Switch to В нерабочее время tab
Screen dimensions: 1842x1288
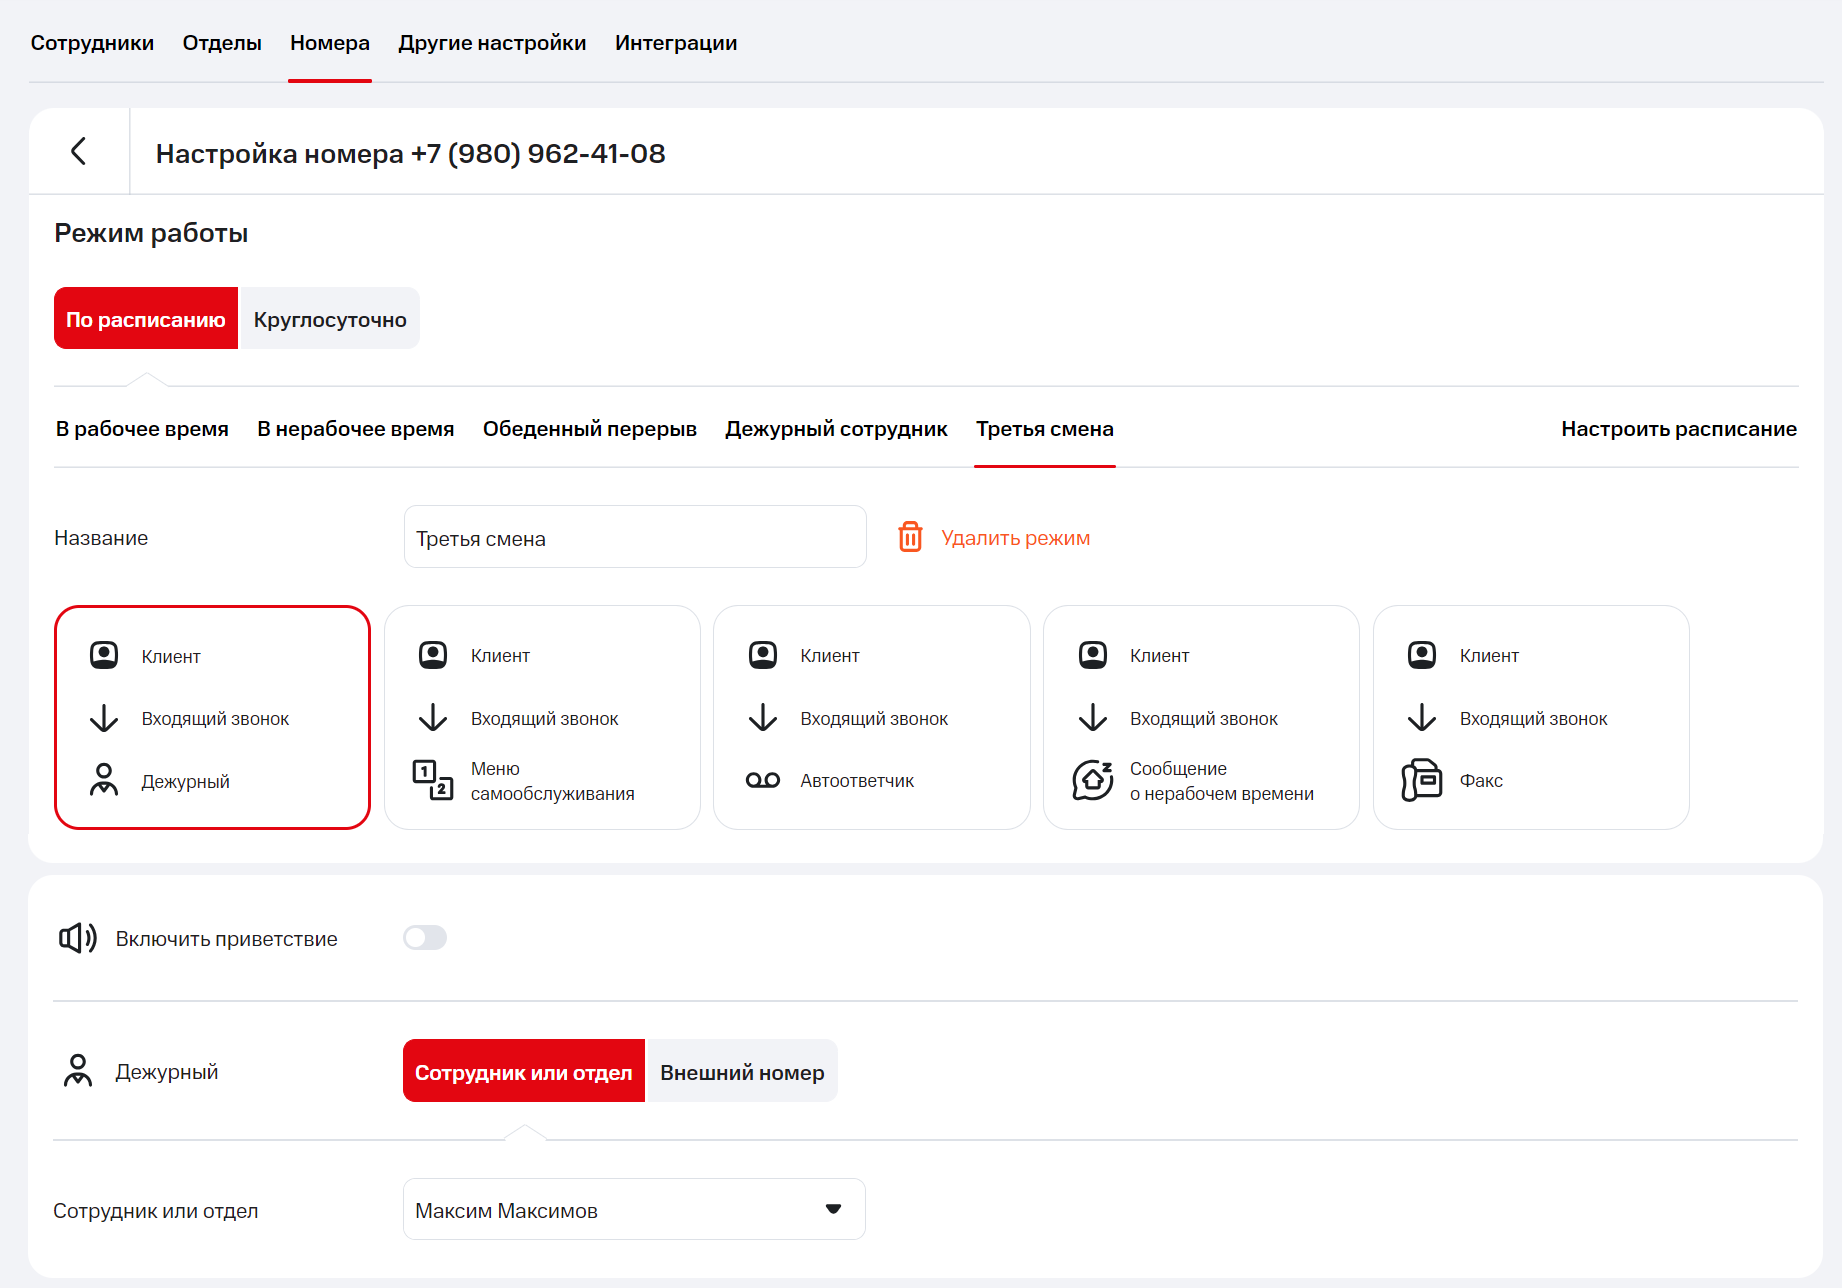coord(355,429)
